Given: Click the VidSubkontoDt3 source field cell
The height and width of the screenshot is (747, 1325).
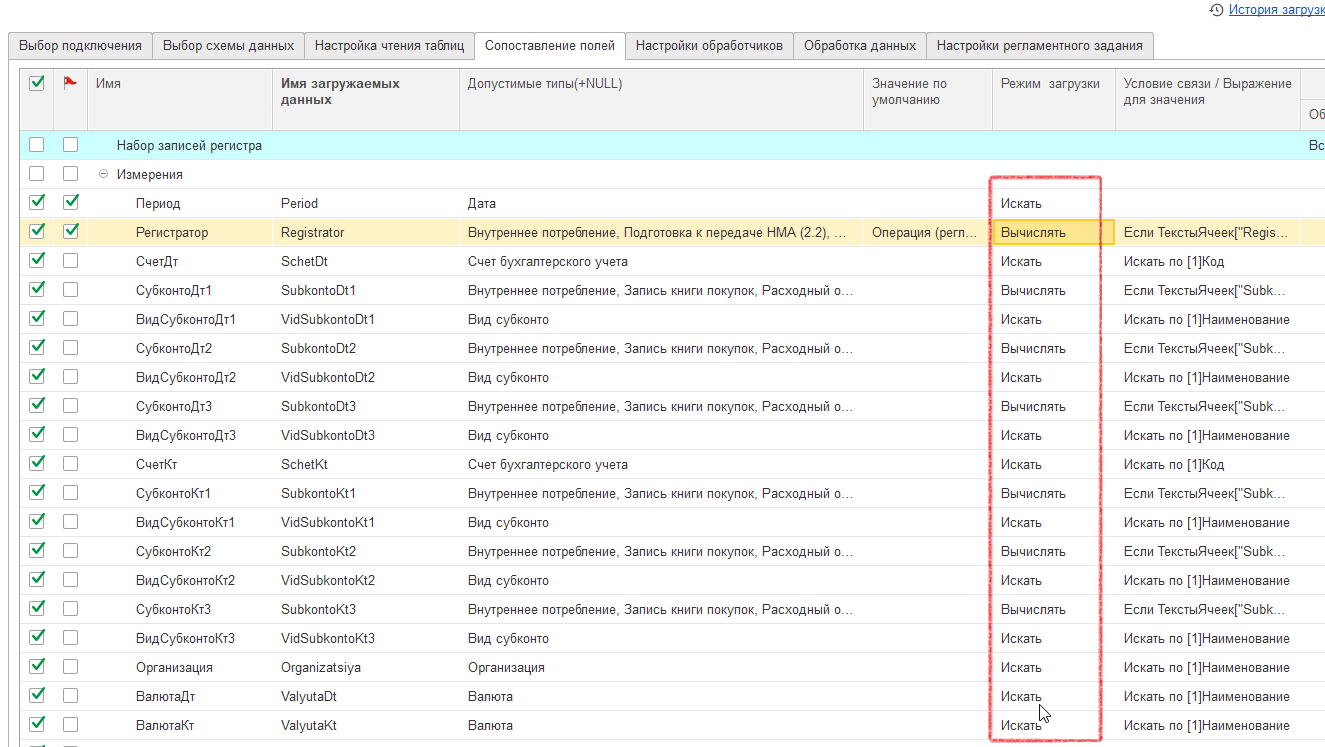Looking at the screenshot, I should click(x=366, y=435).
